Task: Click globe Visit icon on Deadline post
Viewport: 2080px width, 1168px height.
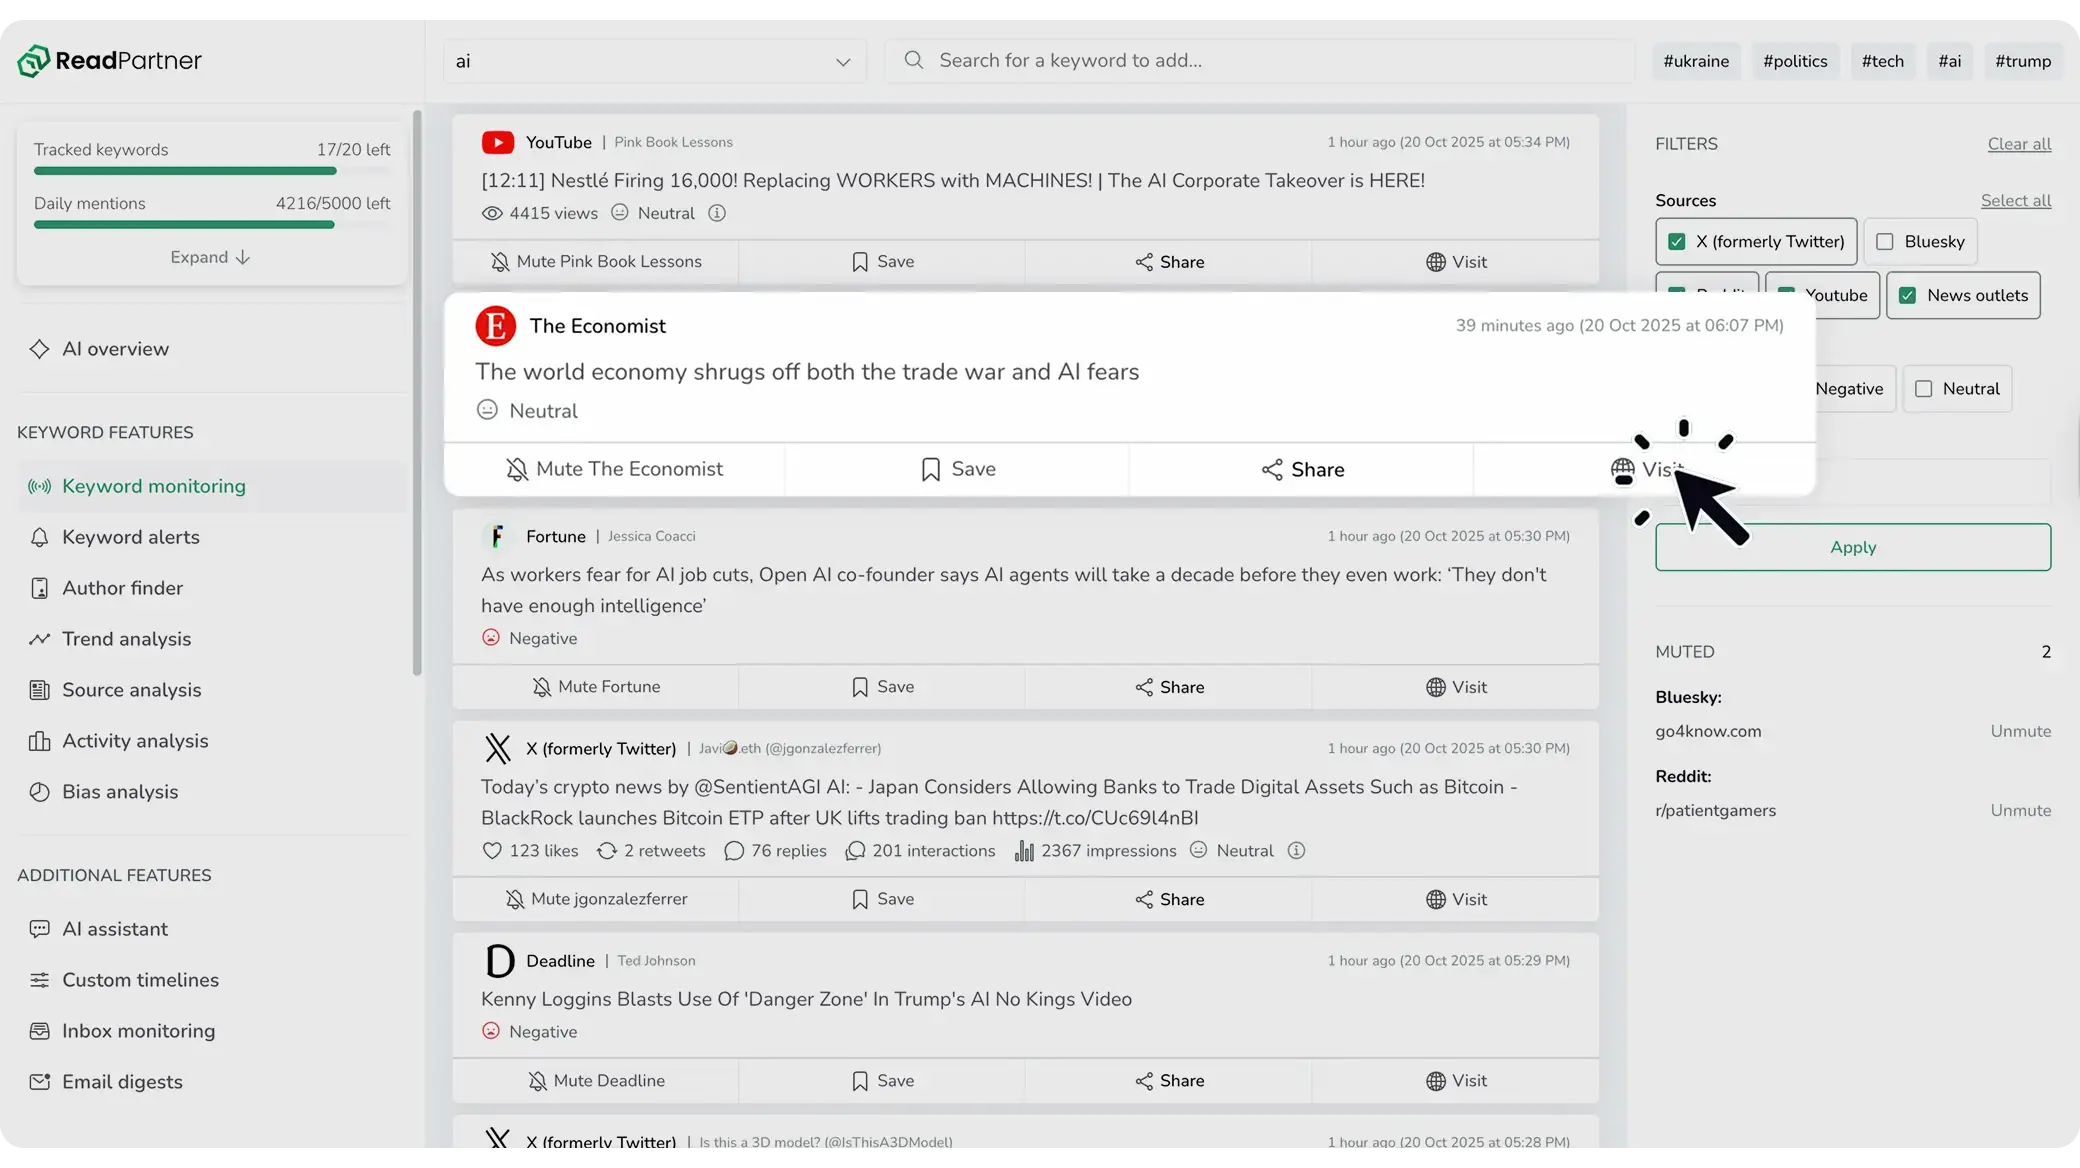Action: click(1435, 1081)
